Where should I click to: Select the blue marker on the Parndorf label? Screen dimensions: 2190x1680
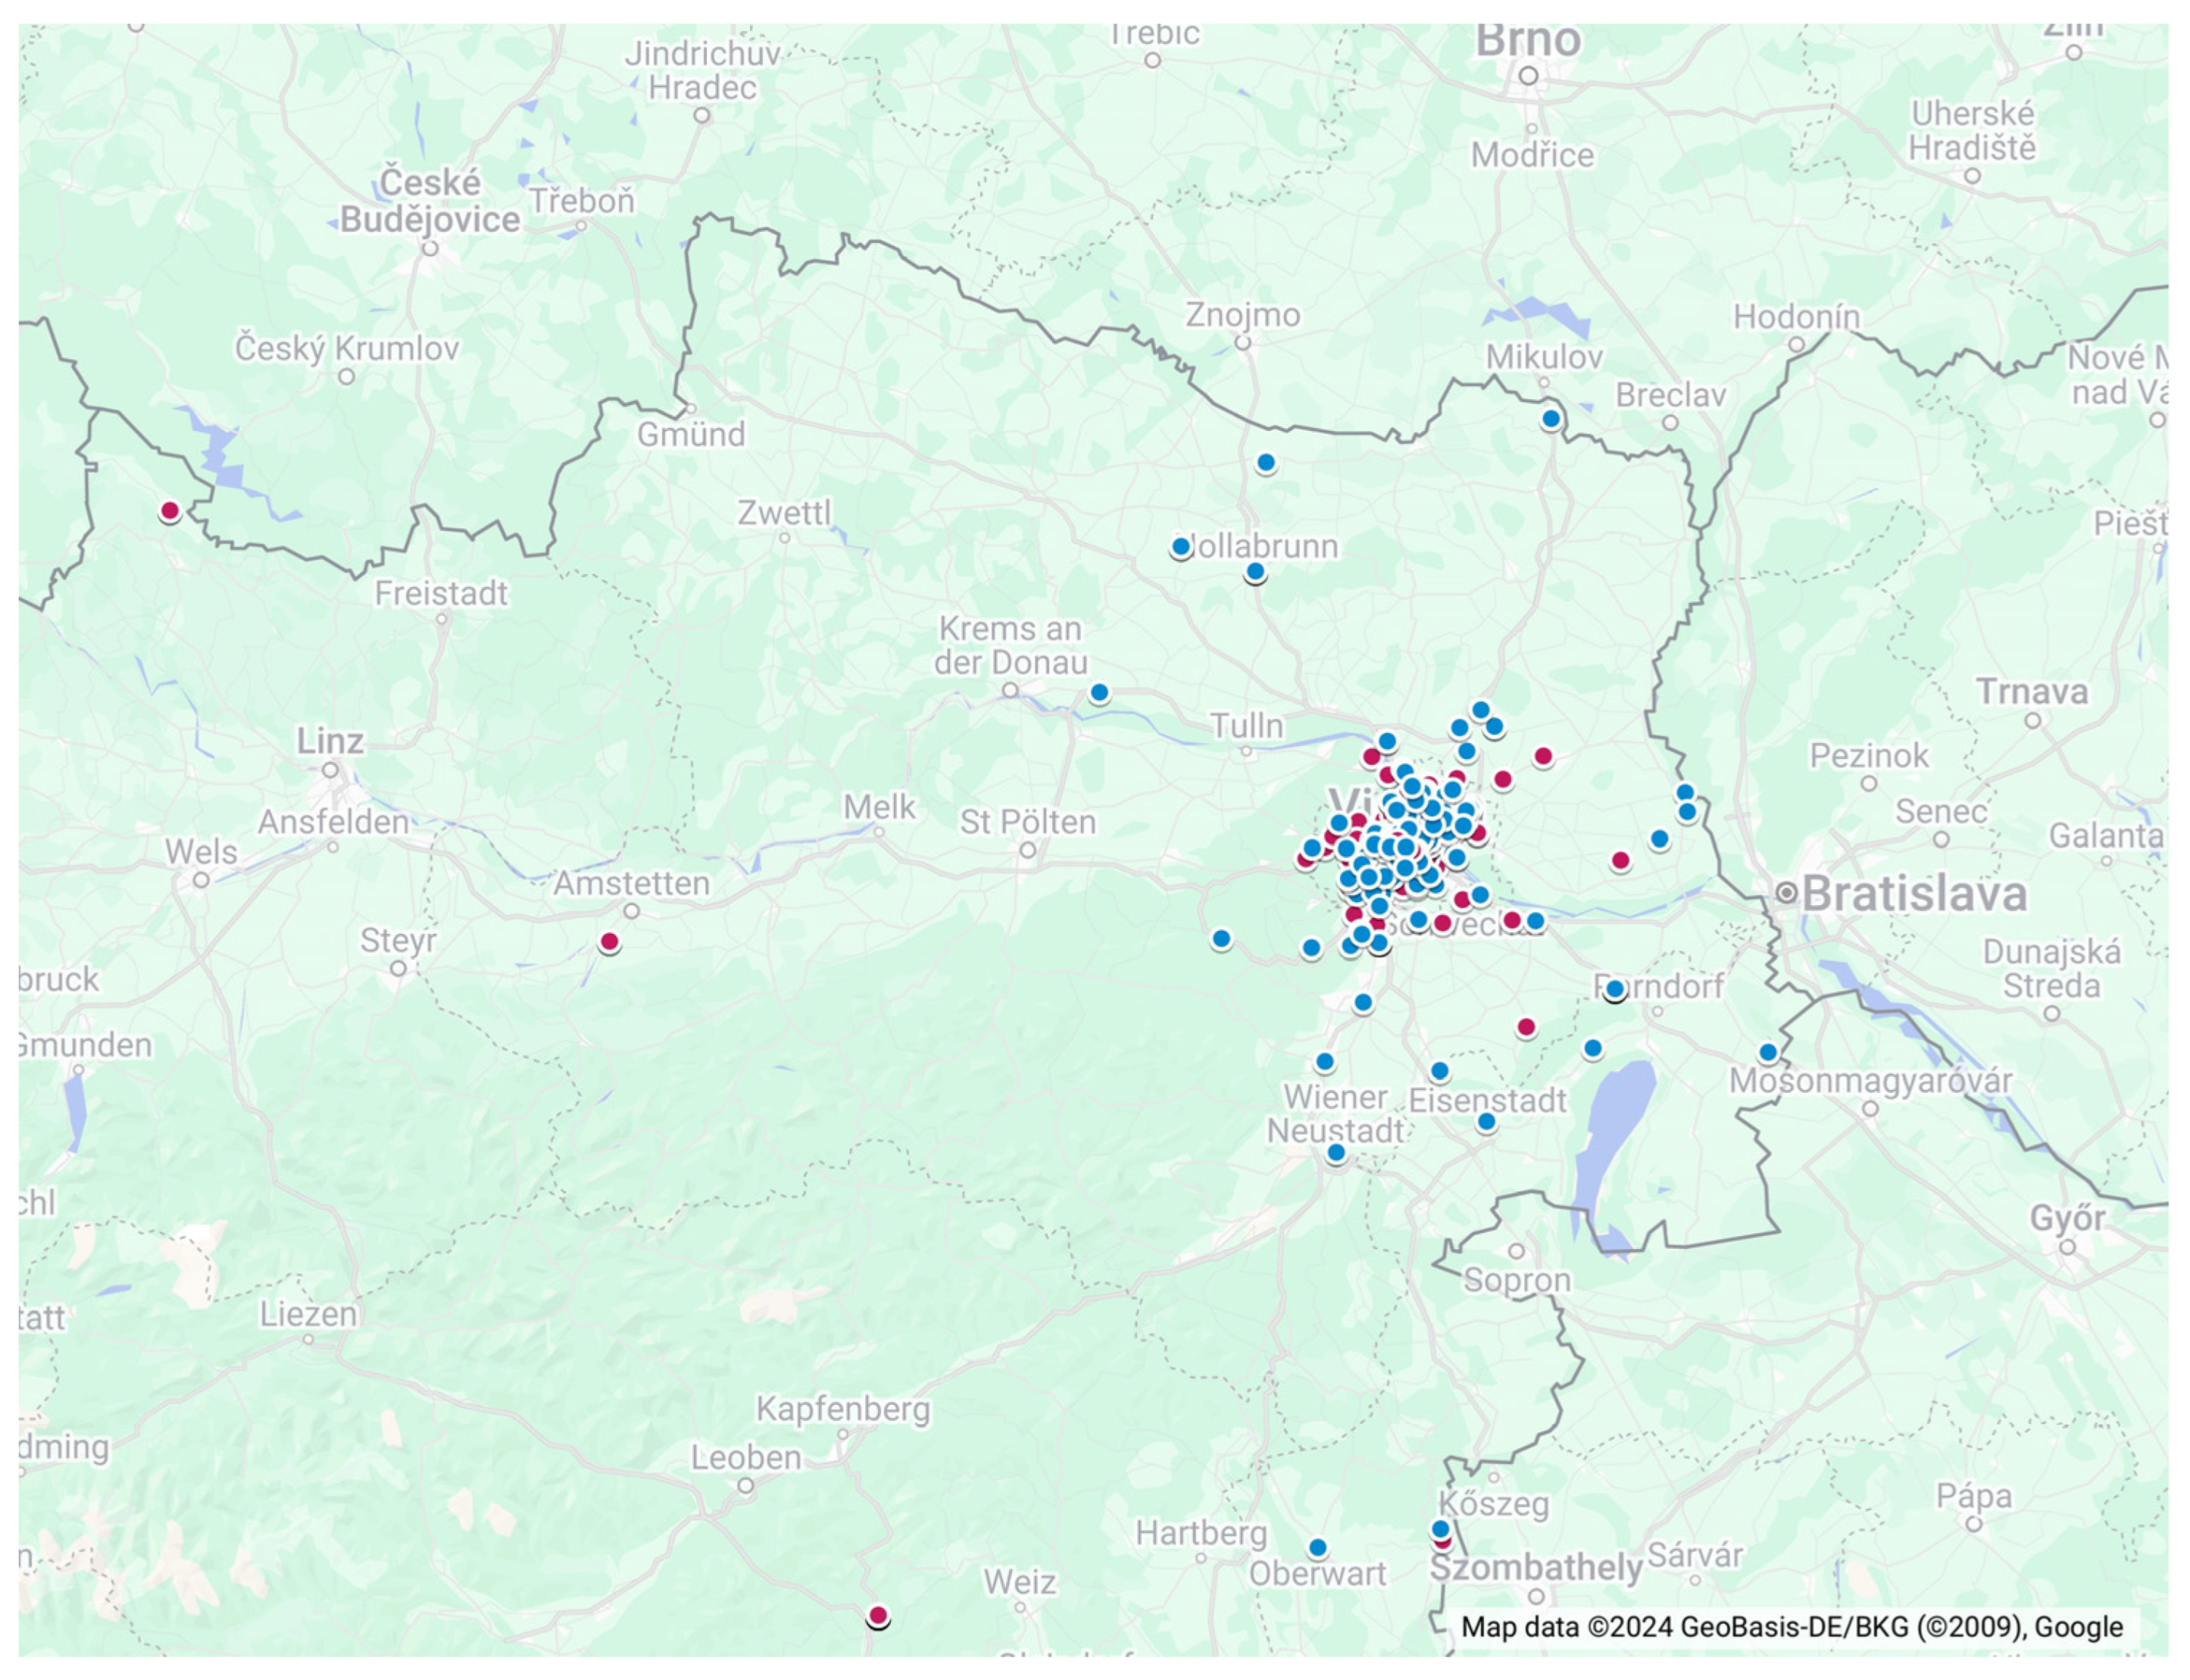click(x=1614, y=989)
